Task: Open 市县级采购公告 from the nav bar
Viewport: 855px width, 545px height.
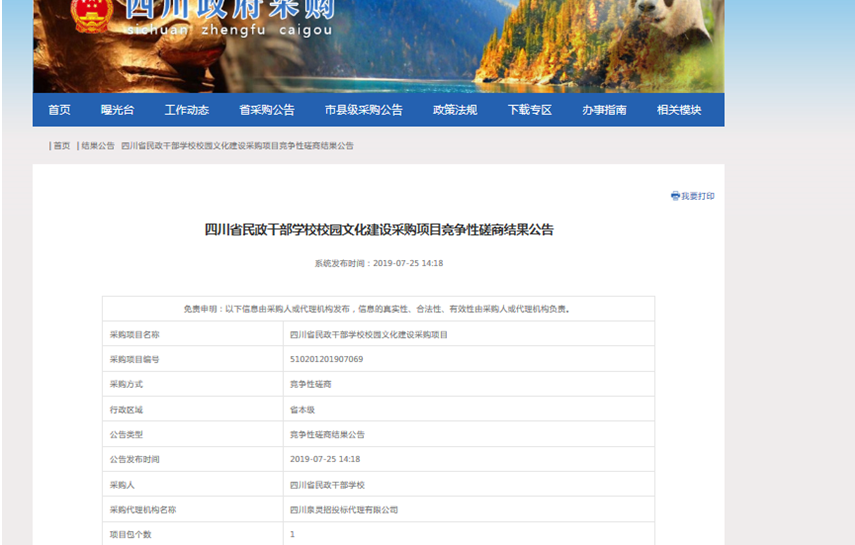Action: point(363,110)
